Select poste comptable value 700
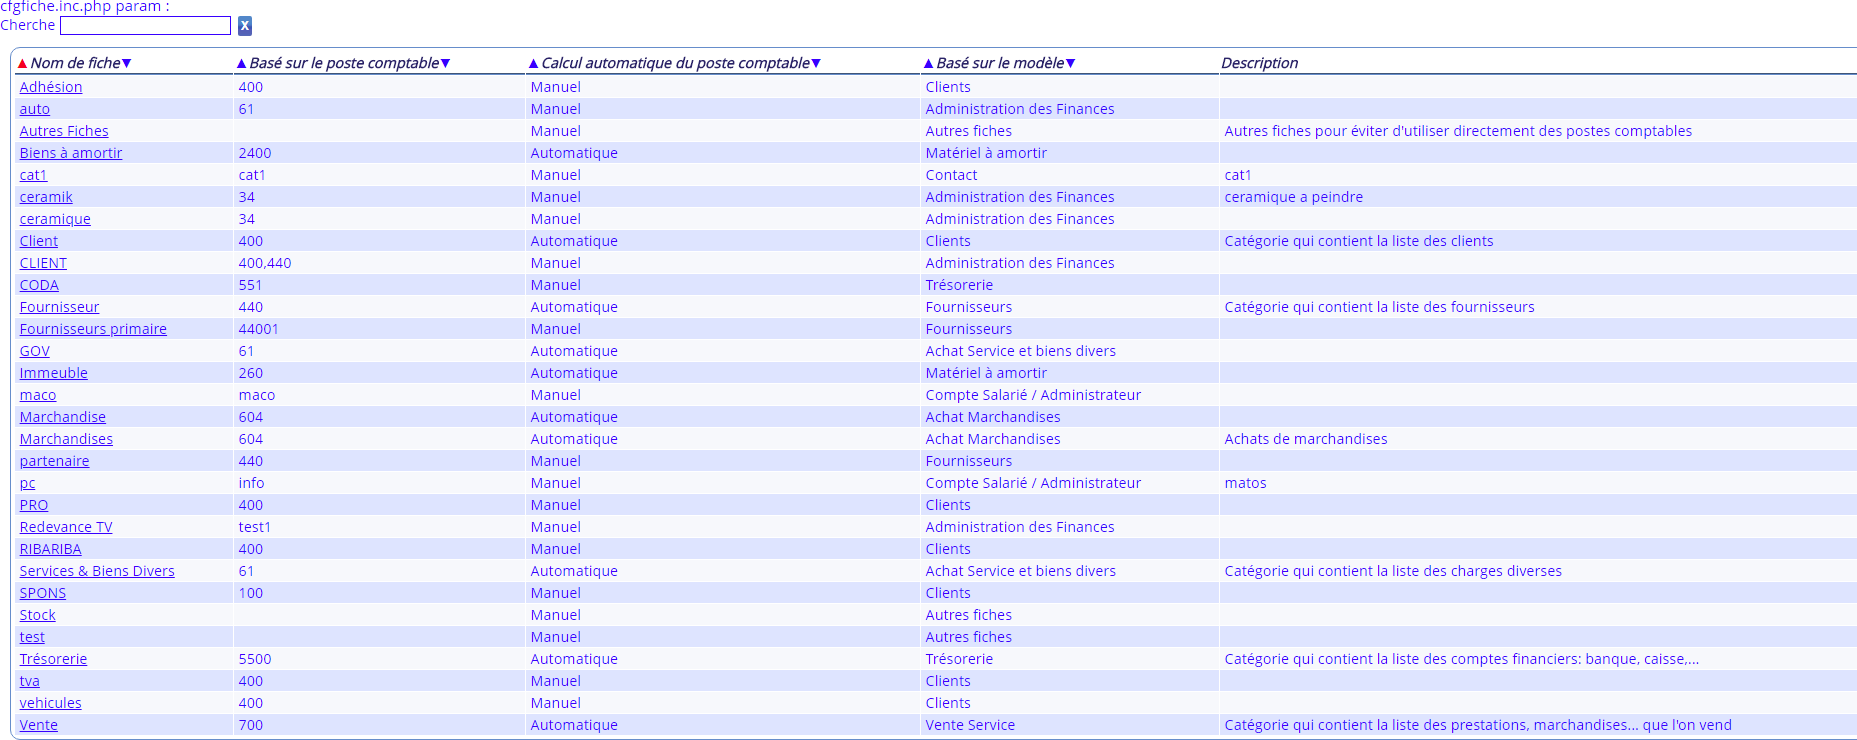The height and width of the screenshot is (740, 1857). click(x=251, y=725)
